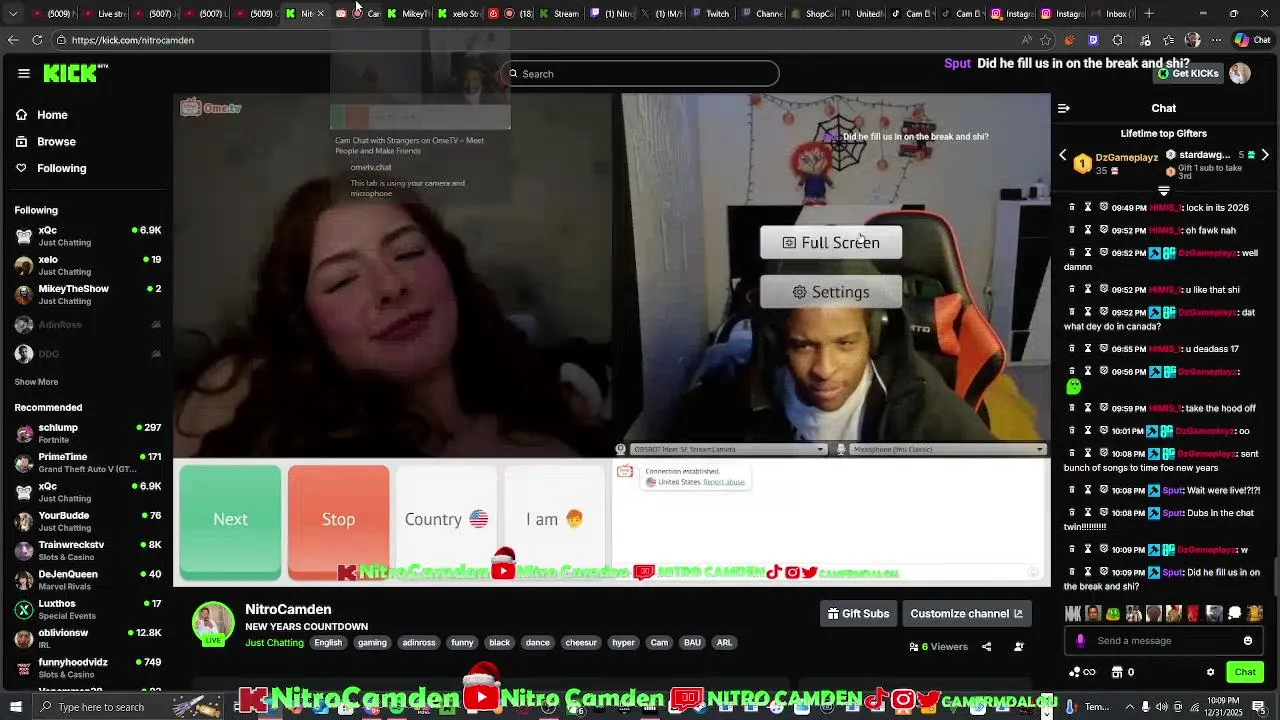Open the OBSBOT camera source dropdown

(728, 449)
